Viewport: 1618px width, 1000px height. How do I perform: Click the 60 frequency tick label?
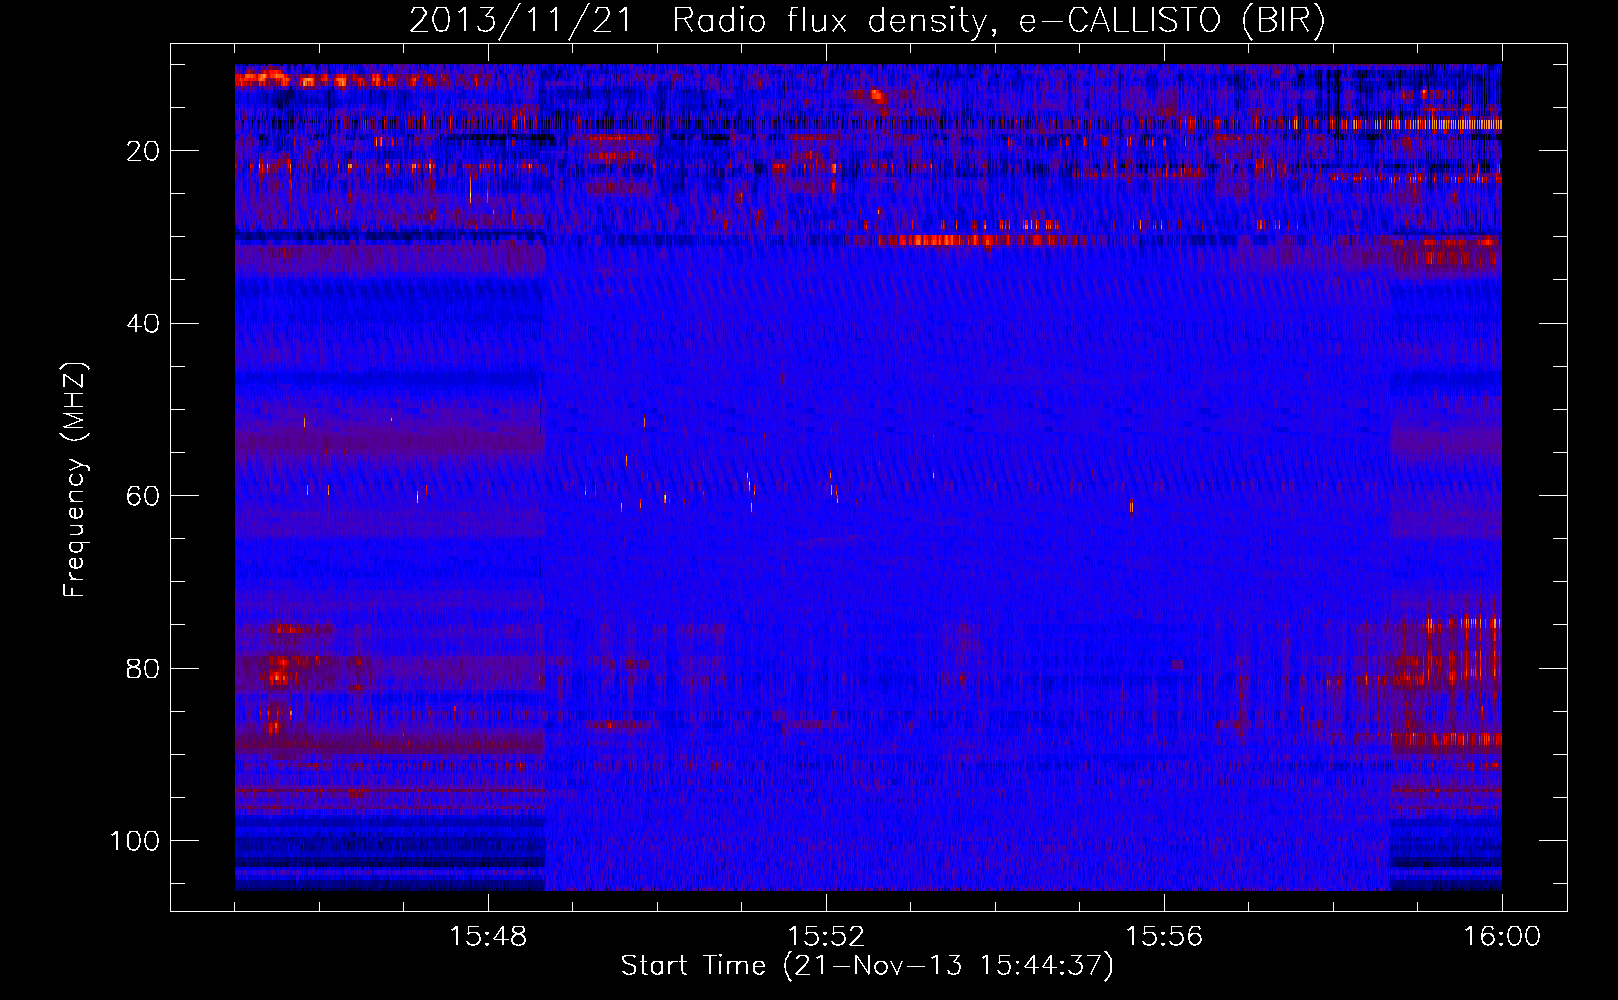(144, 496)
